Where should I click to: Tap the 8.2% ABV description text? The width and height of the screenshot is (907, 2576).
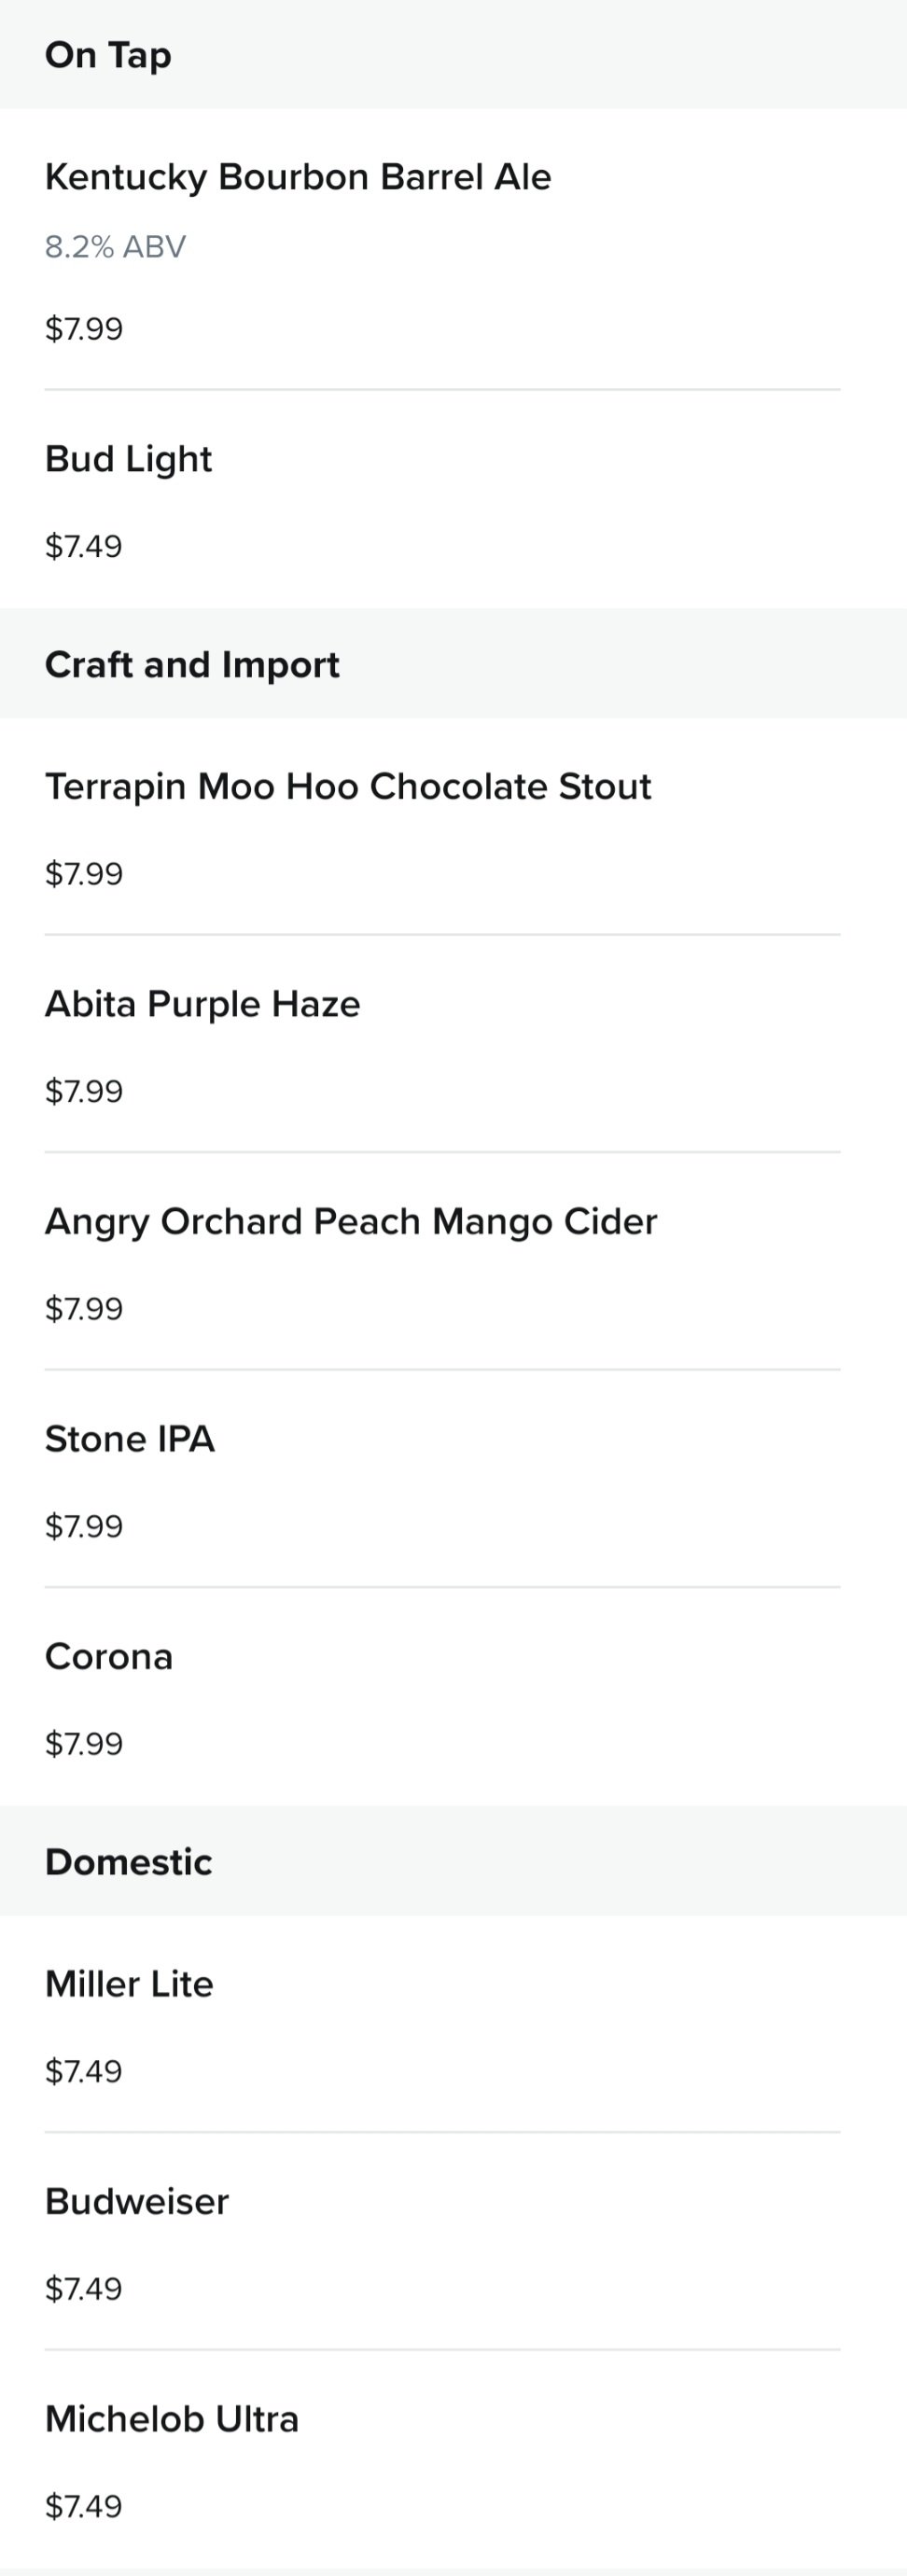pyautogui.click(x=115, y=247)
